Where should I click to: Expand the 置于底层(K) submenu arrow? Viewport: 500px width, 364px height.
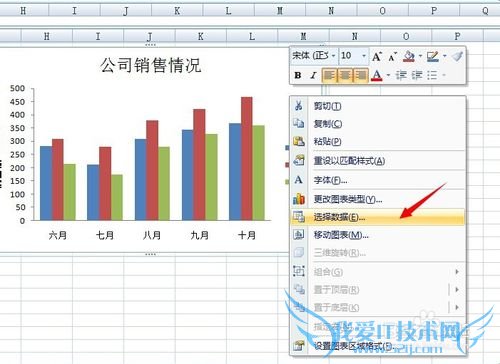tap(457, 307)
